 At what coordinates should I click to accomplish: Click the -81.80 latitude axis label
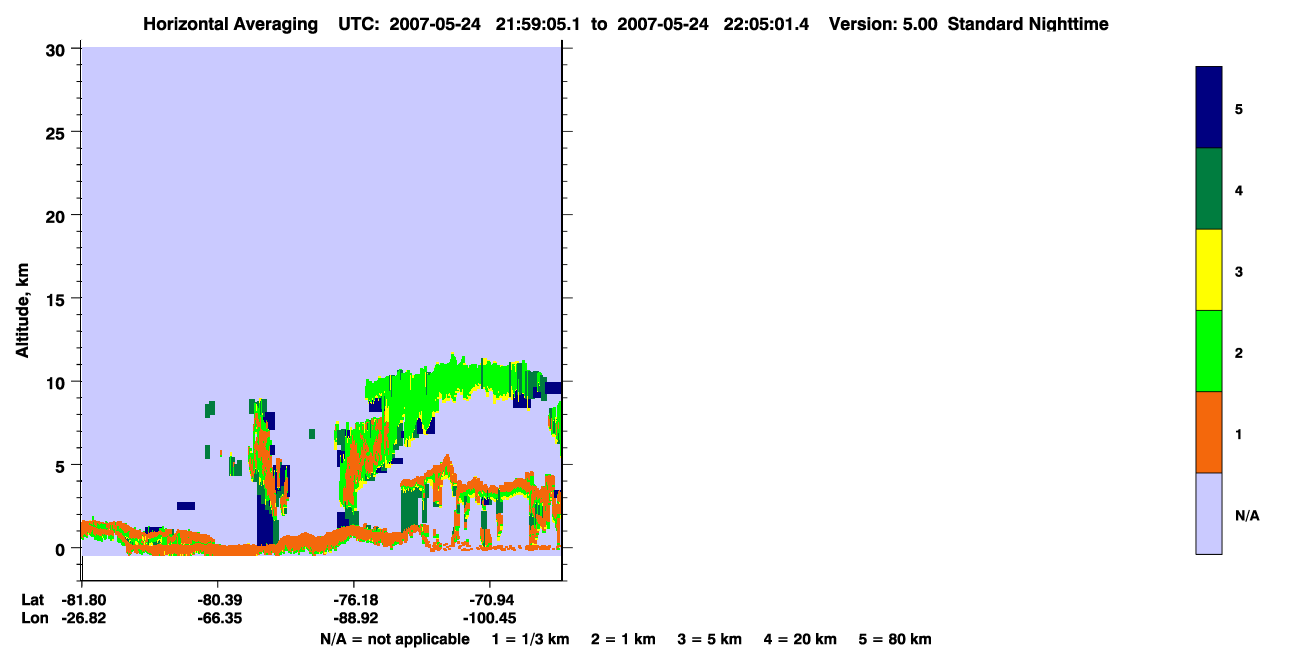[x=83, y=600]
